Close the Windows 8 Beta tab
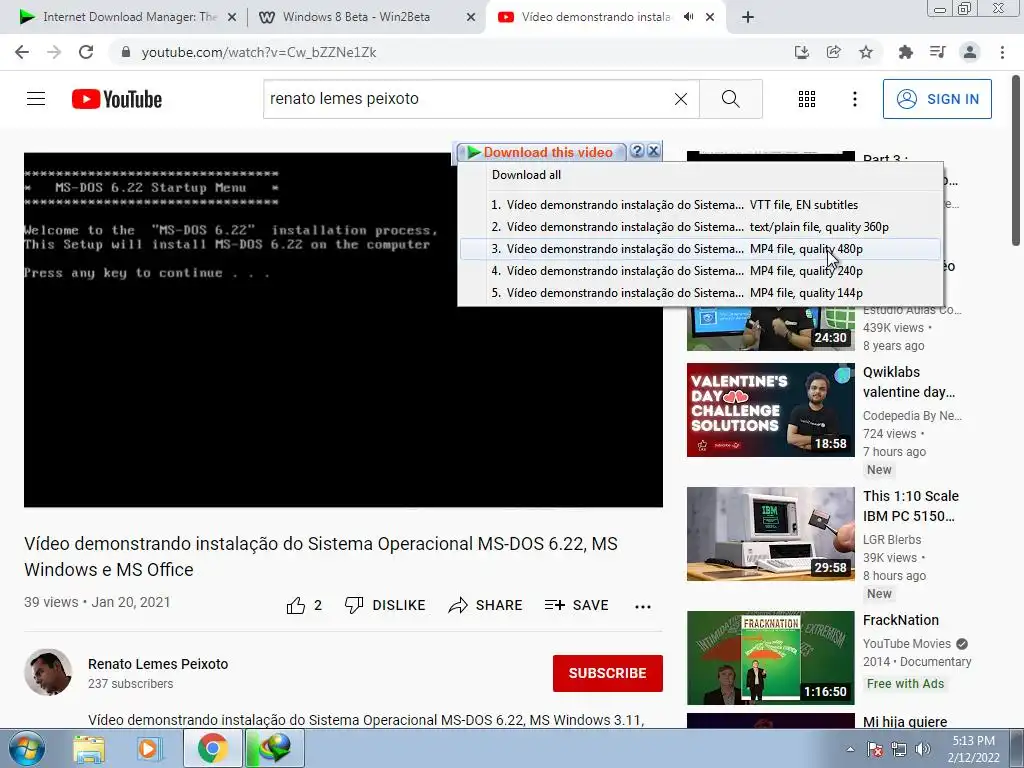Image resolution: width=1024 pixels, height=768 pixels. [x=471, y=17]
